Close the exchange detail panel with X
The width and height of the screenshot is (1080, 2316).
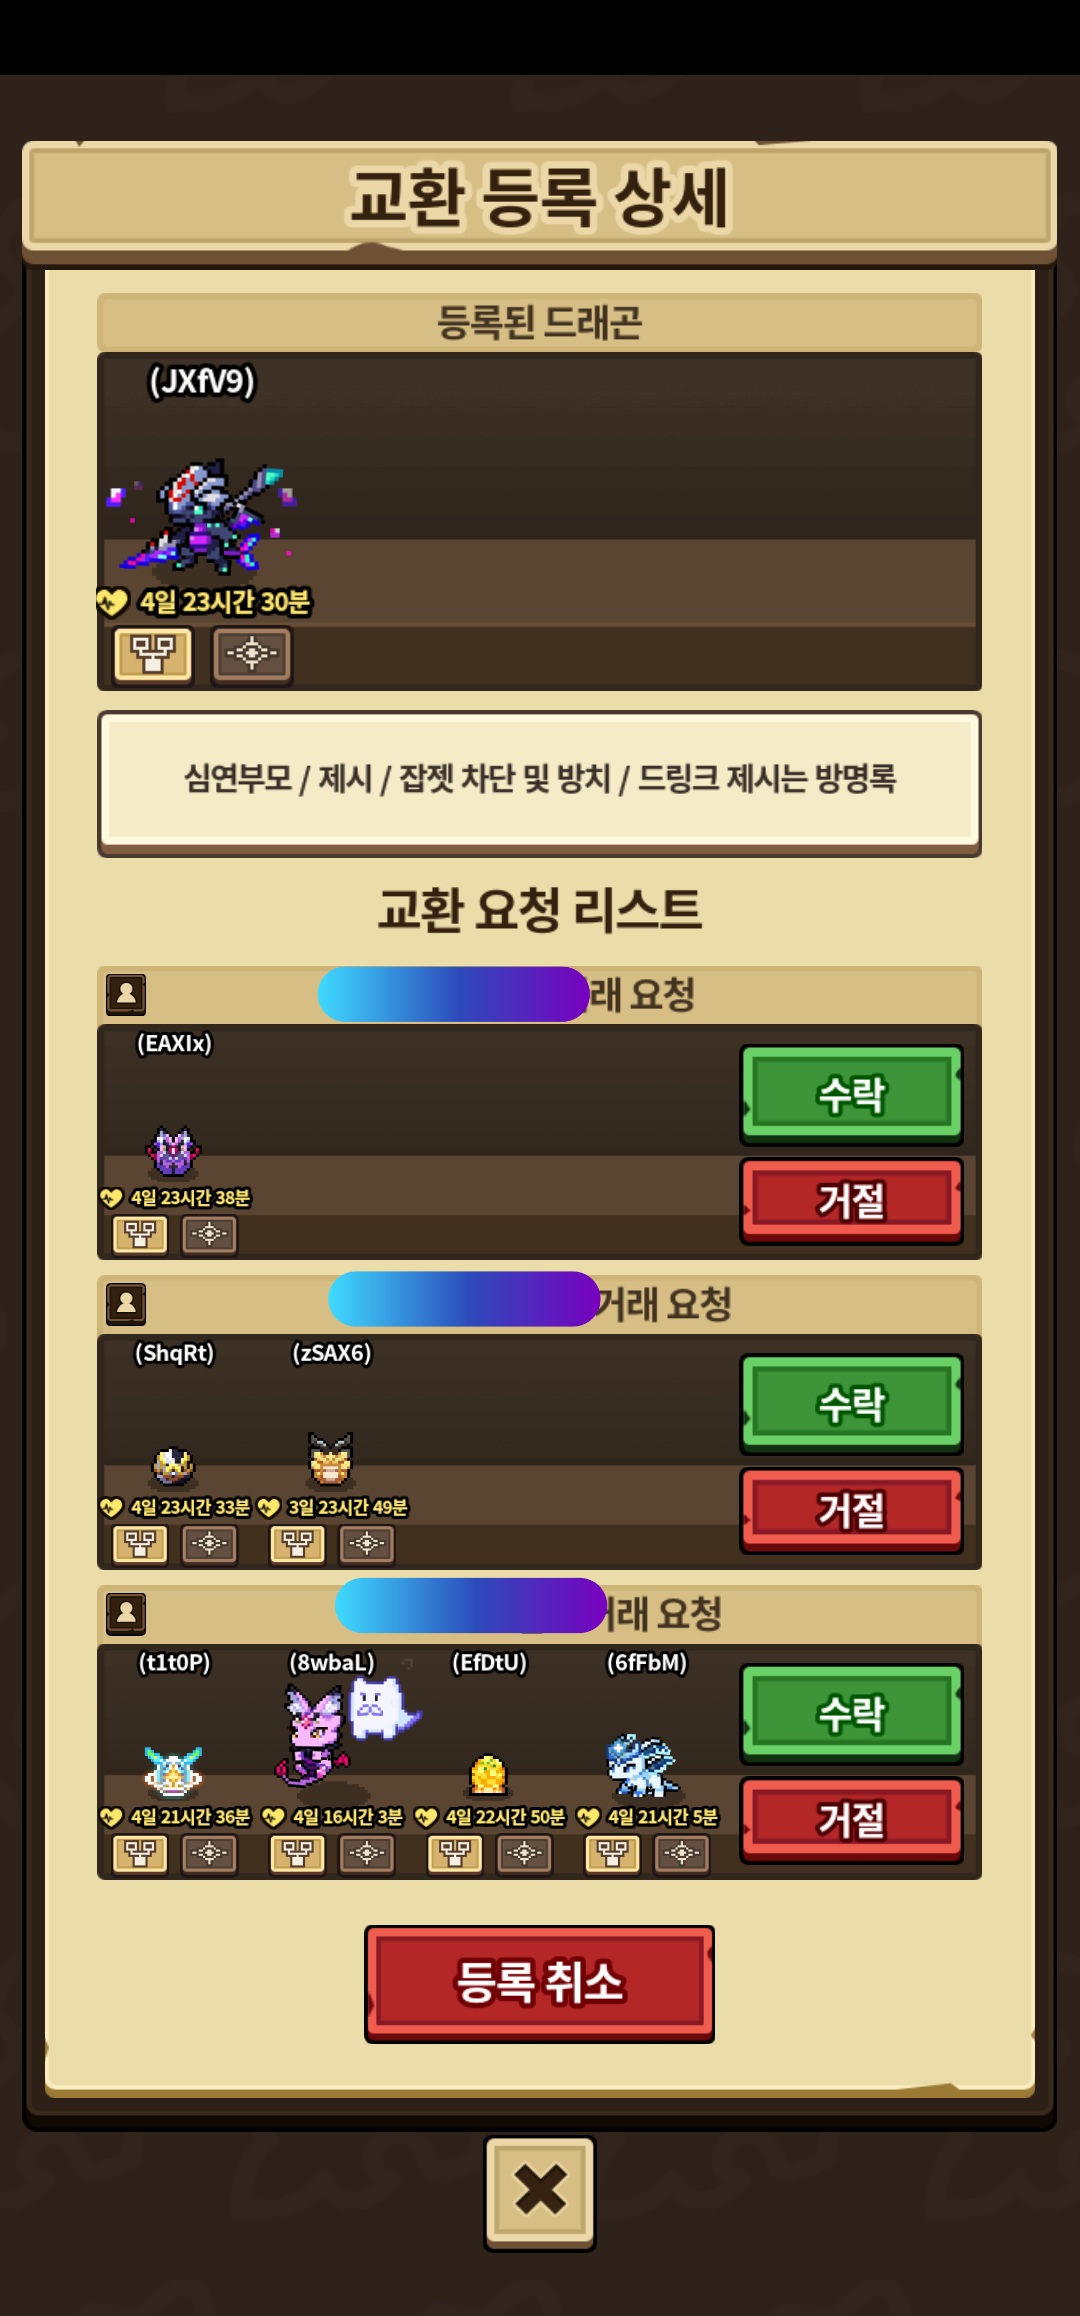click(x=540, y=2193)
